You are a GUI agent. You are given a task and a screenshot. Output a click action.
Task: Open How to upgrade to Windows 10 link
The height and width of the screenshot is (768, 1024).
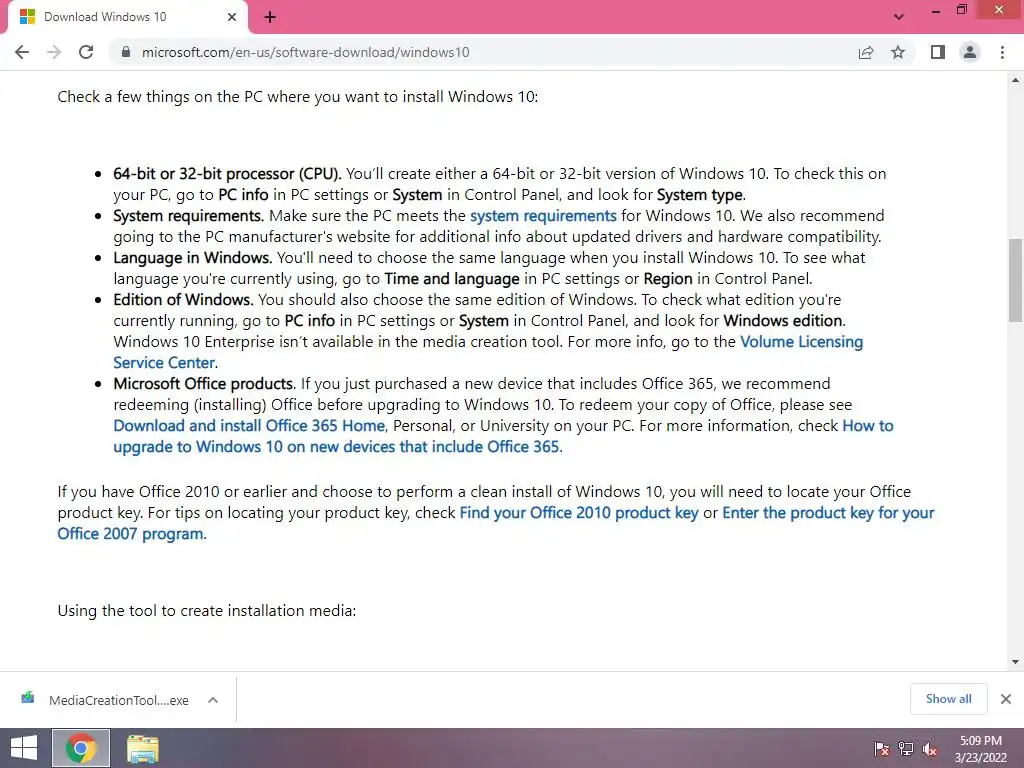[x=503, y=436]
